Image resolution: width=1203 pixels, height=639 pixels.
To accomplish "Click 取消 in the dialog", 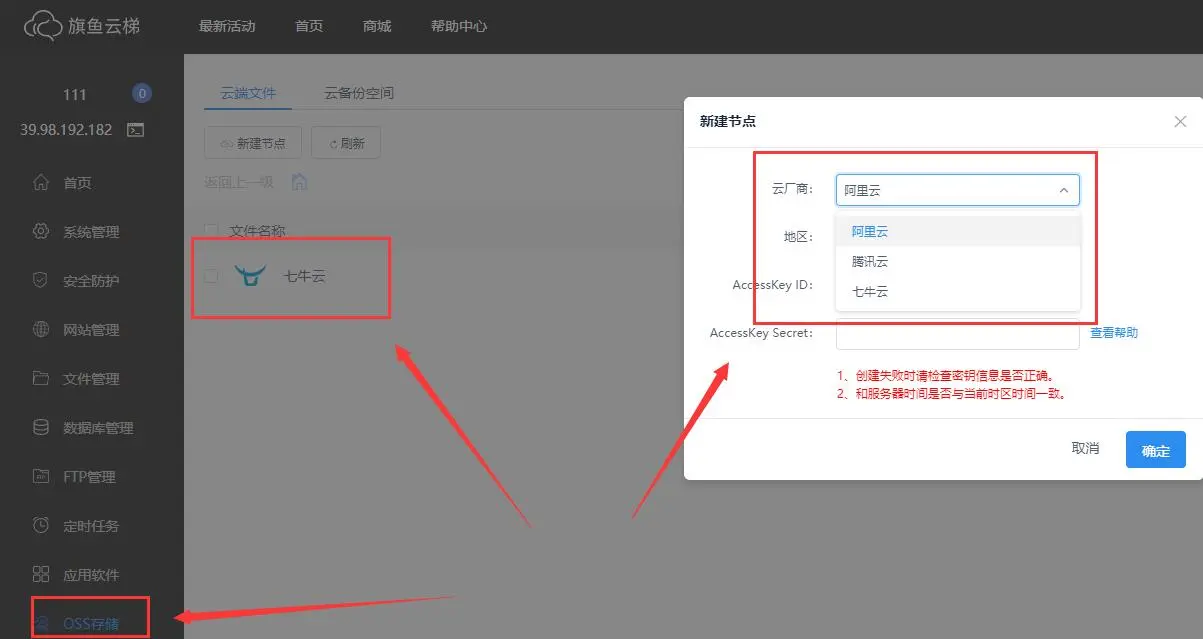I will (1085, 449).
